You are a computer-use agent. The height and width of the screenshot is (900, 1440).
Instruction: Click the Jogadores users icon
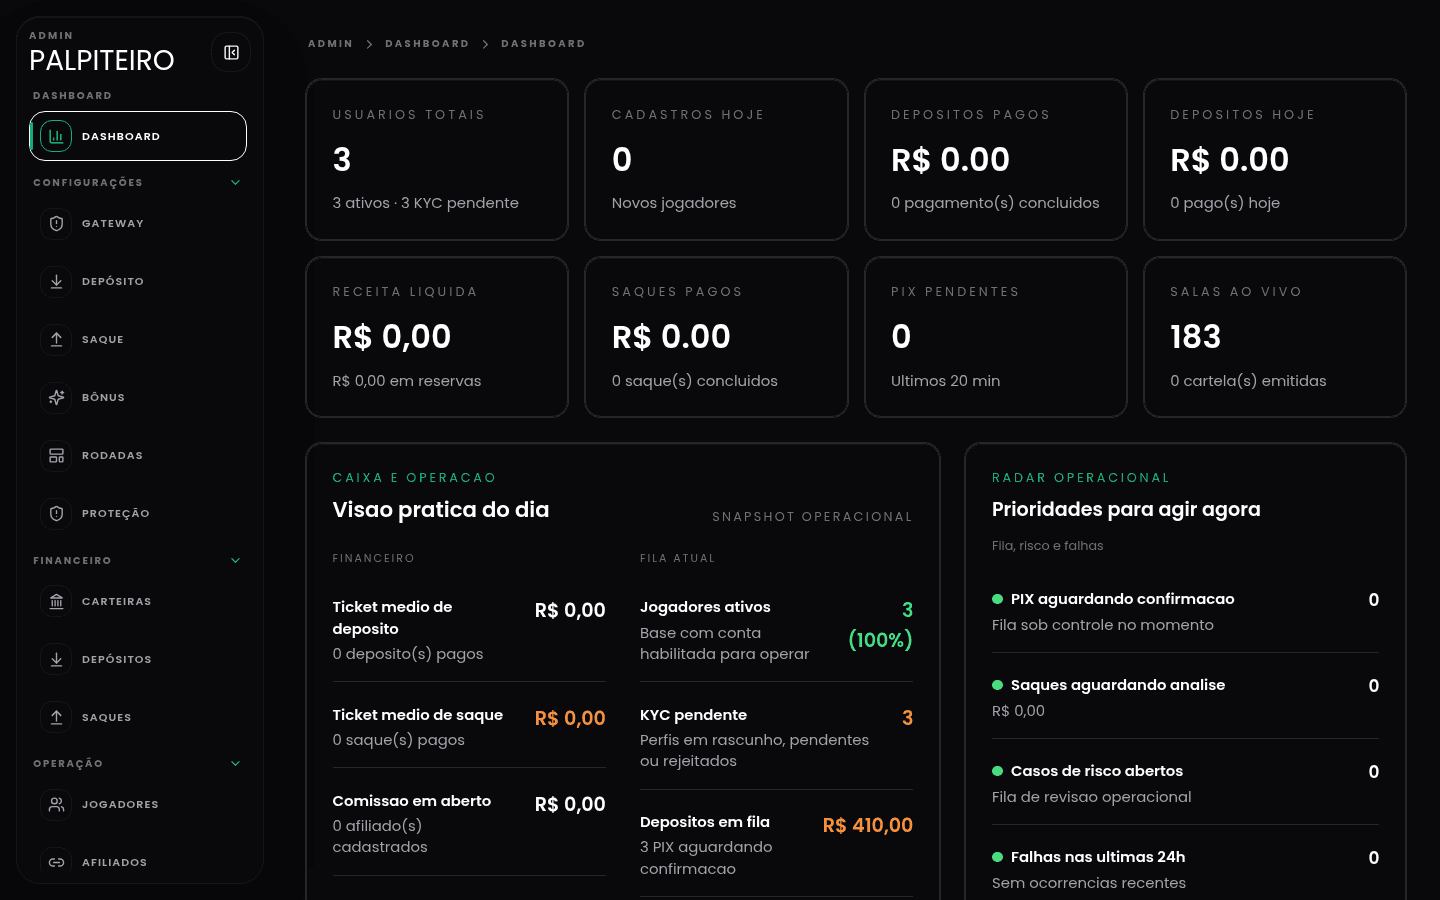click(x=56, y=805)
